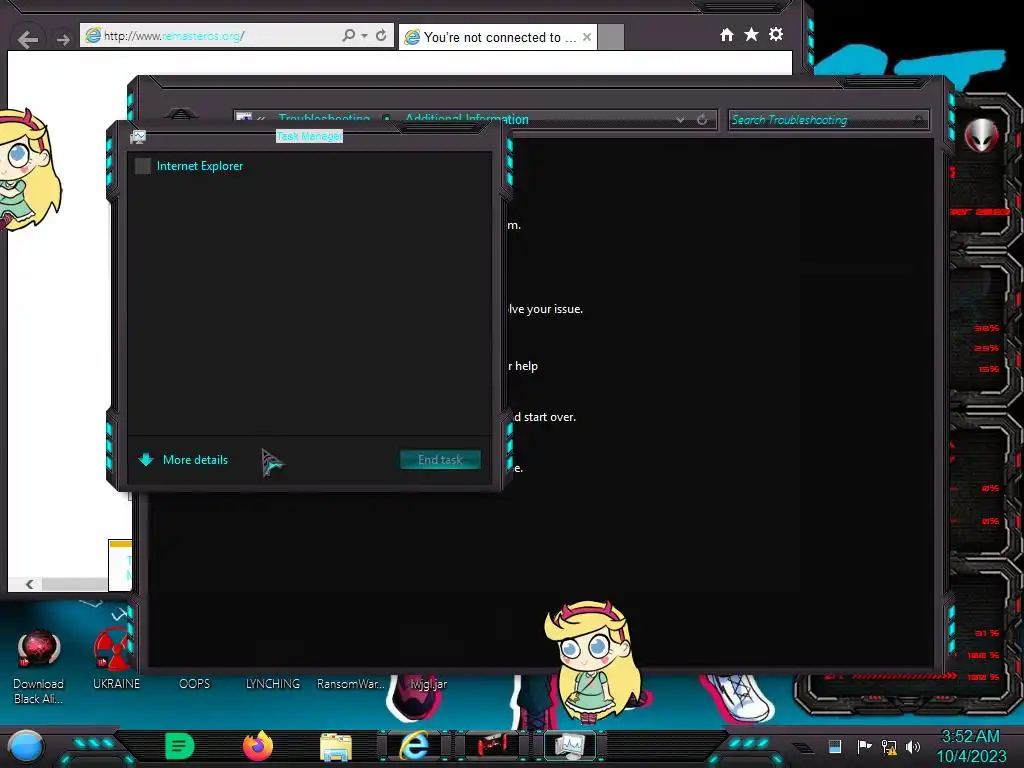
Task: Open volume speaker tray icon
Action: [913, 746]
